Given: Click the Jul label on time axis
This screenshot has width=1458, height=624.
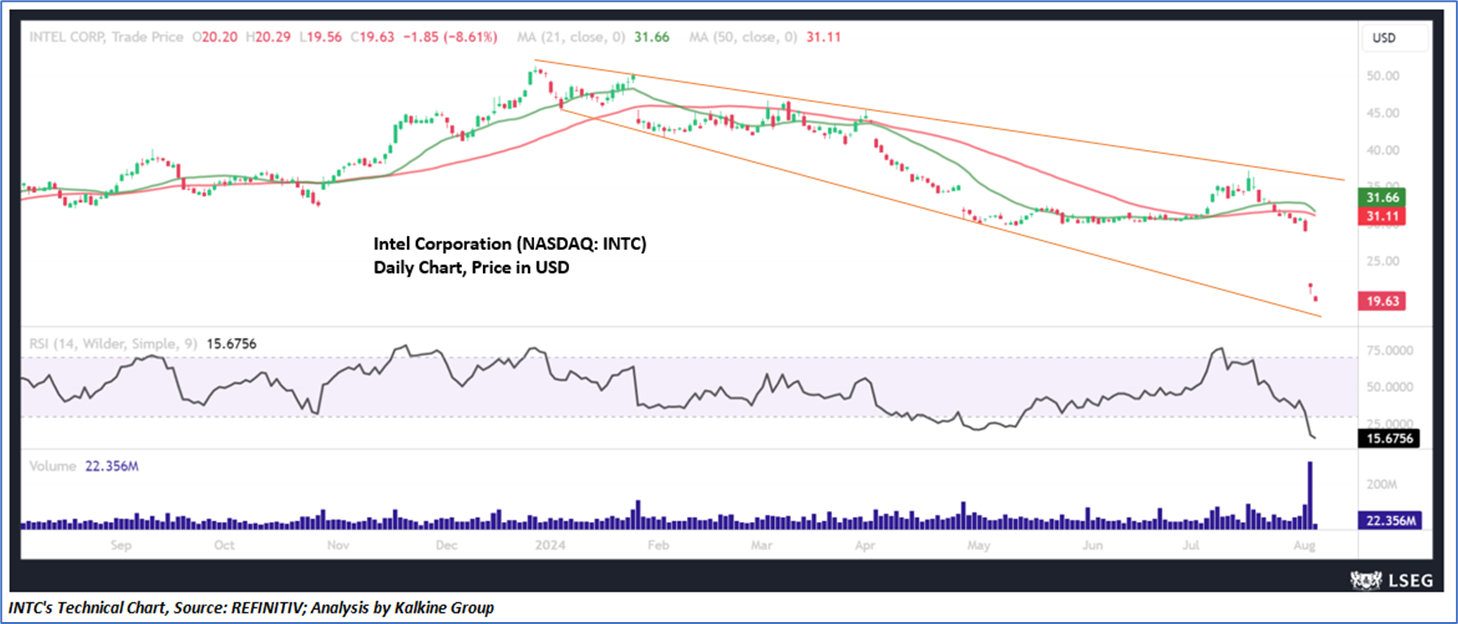Looking at the screenshot, I should coord(1191,546).
